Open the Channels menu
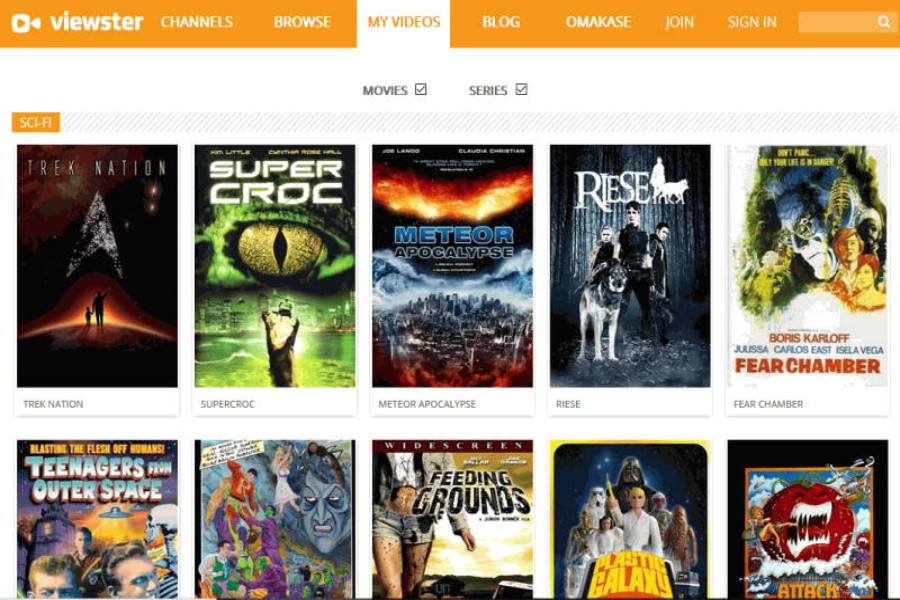 [197, 22]
